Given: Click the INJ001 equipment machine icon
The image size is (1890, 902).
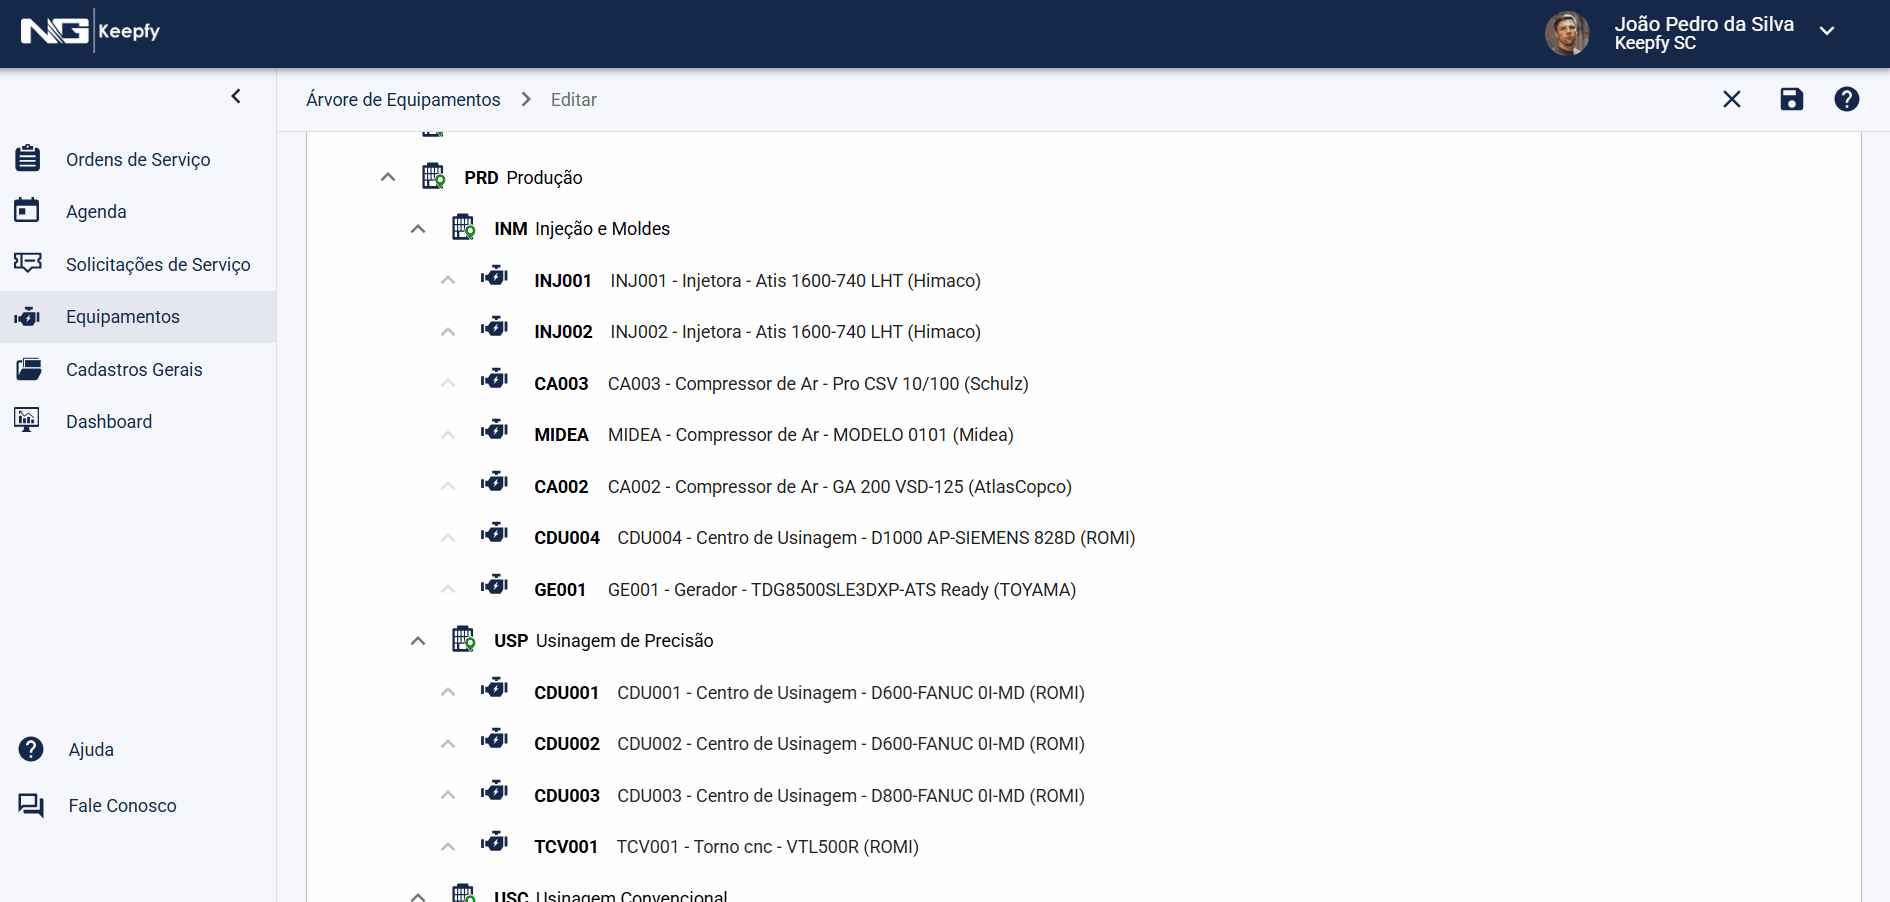Looking at the screenshot, I should 494,277.
